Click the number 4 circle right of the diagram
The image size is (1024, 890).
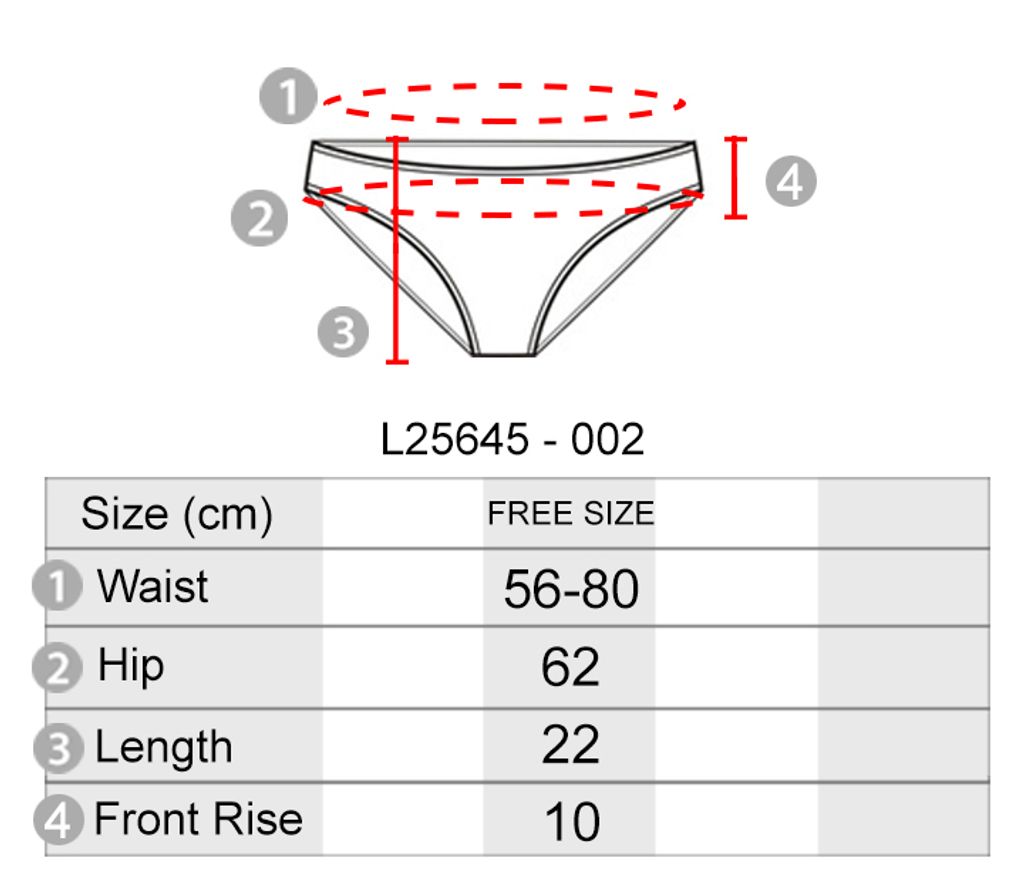pos(790,183)
